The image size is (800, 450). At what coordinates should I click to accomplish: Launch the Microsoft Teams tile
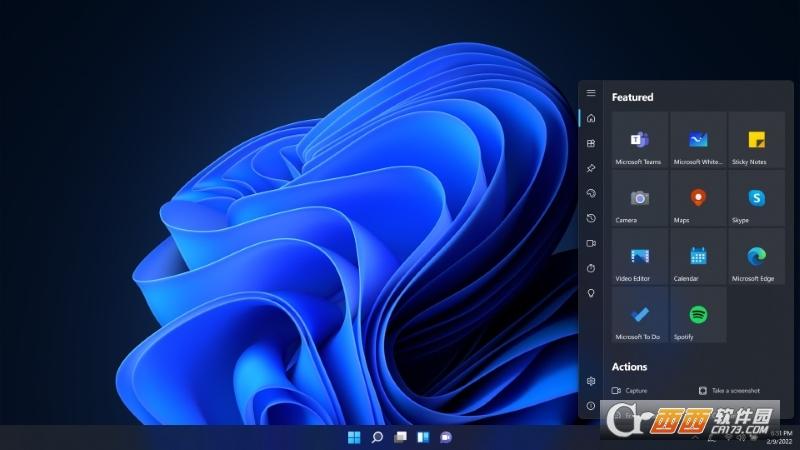tap(640, 140)
